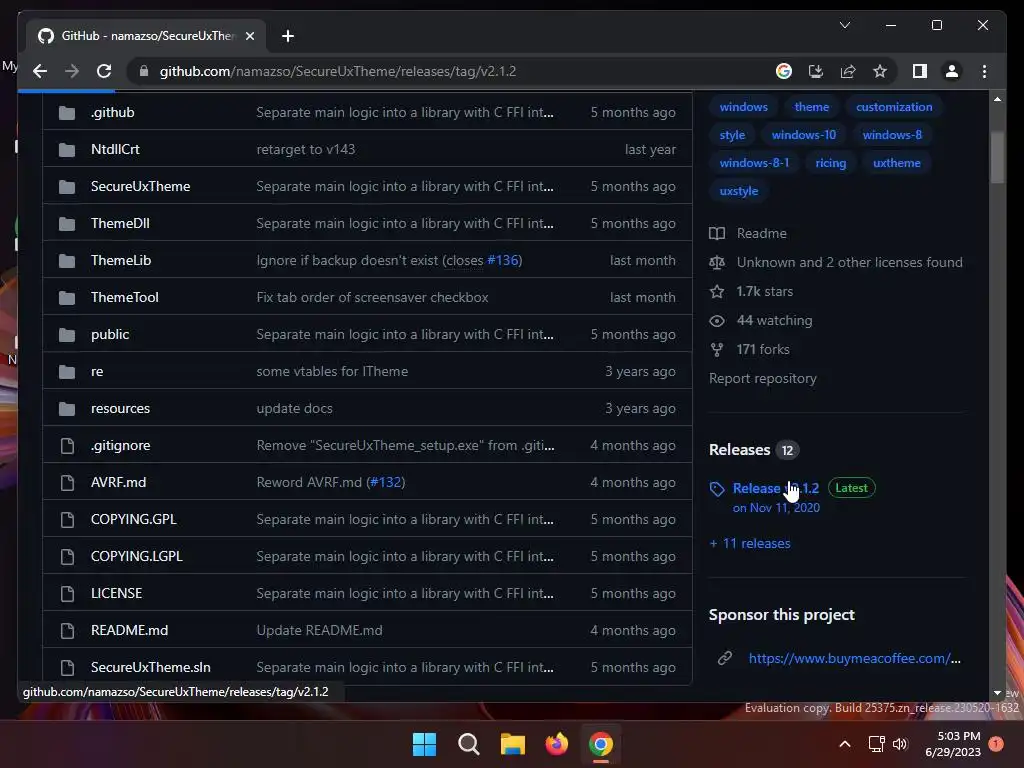The height and width of the screenshot is (768, 1024).
Task: Open tab search chevron in title bar
Action: [844, 25]
